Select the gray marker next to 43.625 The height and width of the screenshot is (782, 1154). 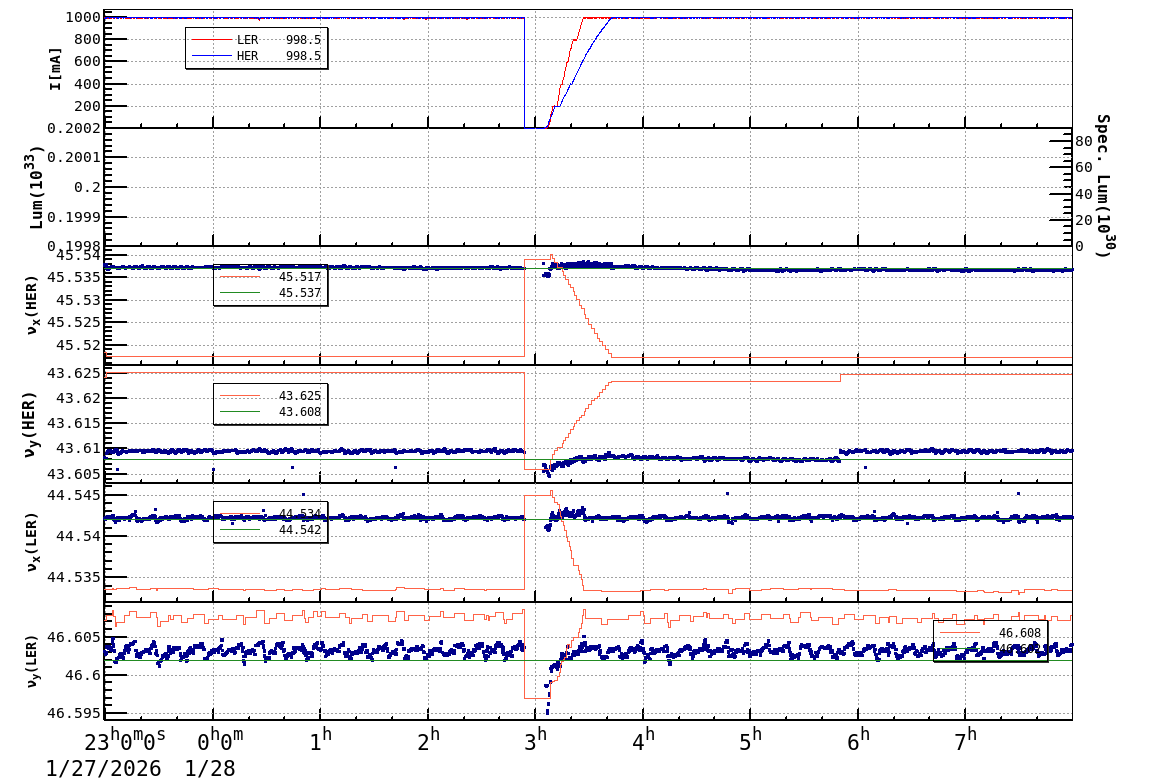(240, 395)
